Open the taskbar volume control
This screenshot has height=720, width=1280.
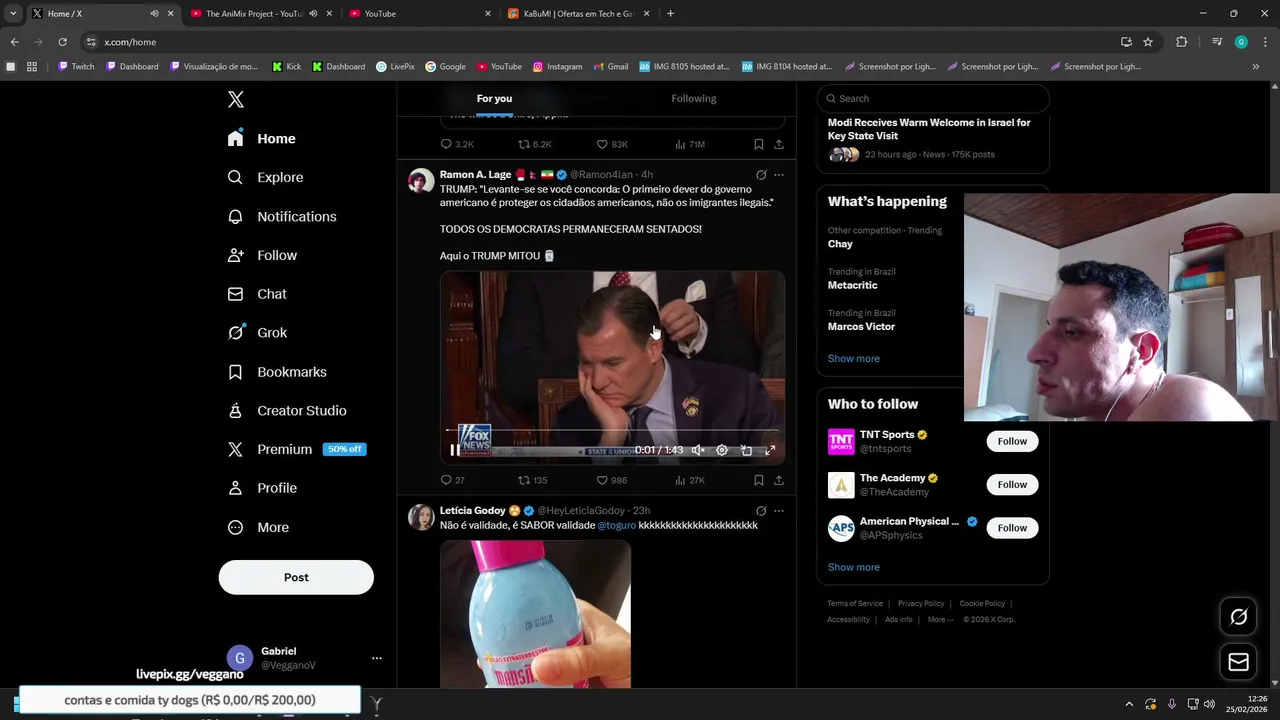[x=1210, y=704]
